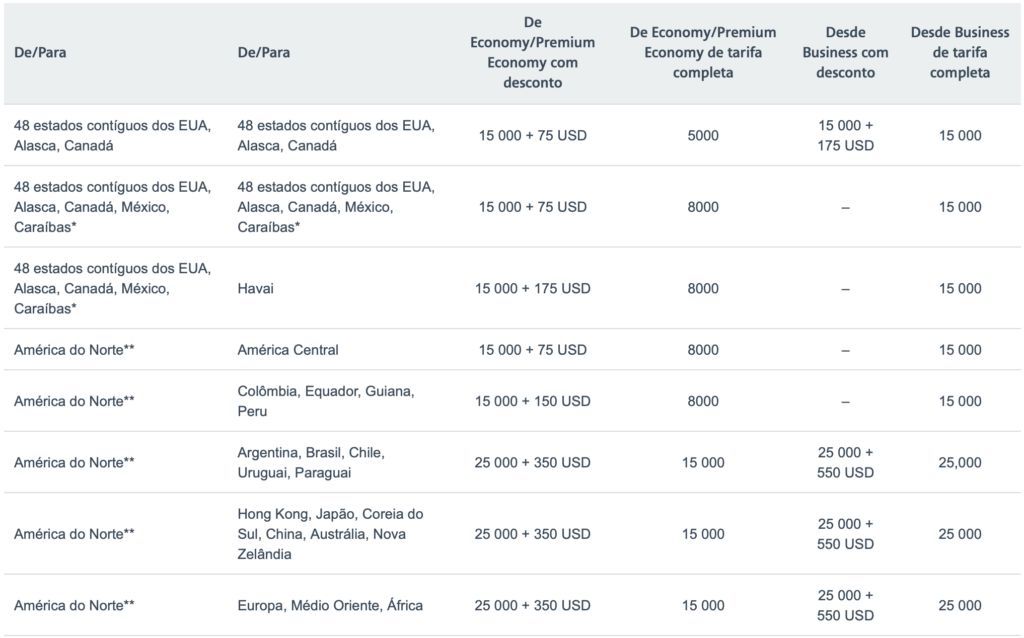Select the Economy de tarifa completa header
Image resolution: width=1024 pixels, height=638 pixels.
tap(703, 52)
